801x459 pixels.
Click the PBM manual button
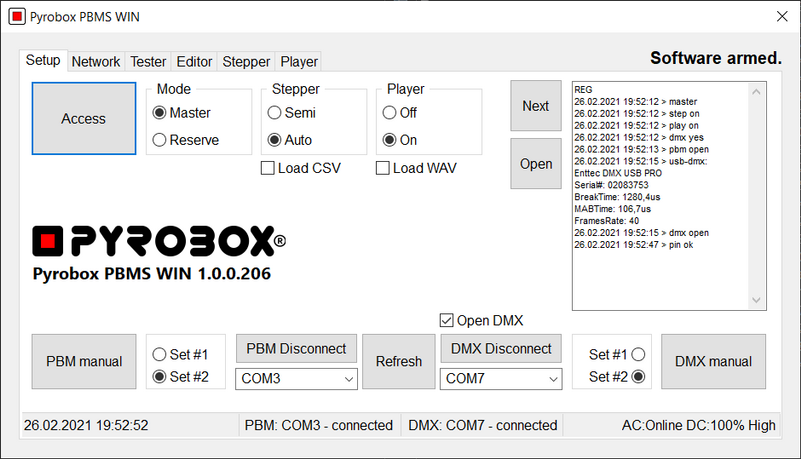click(x=84, y=361)
